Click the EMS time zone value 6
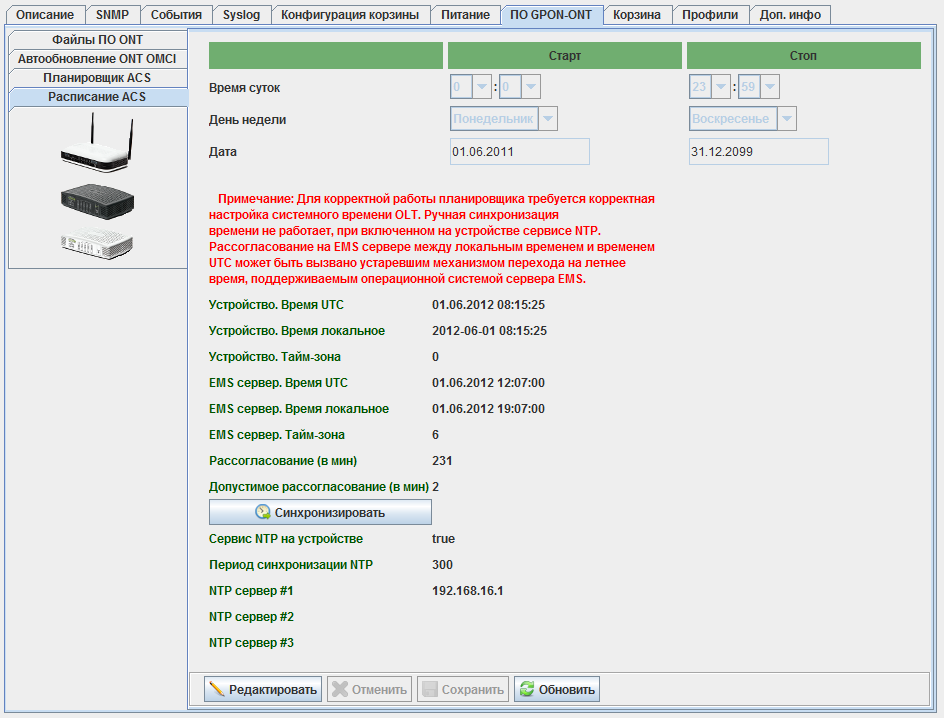The image size is (944, 718). tap(435, 435)
